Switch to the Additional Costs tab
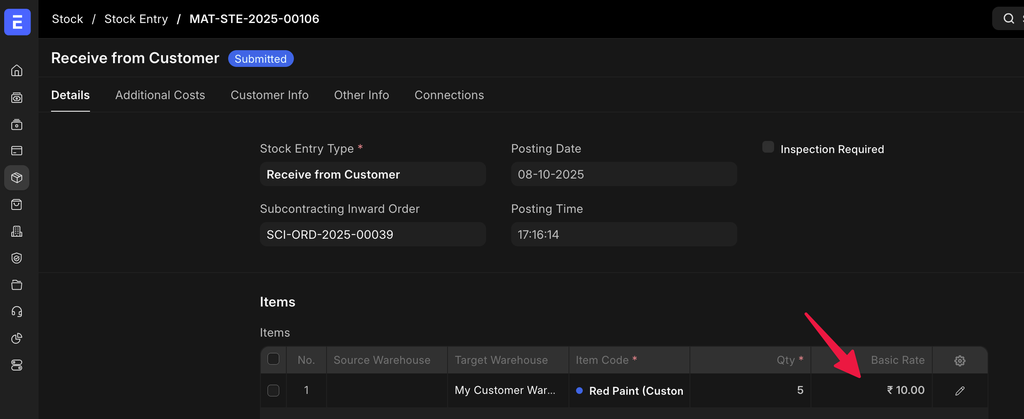 coord(160,95)
